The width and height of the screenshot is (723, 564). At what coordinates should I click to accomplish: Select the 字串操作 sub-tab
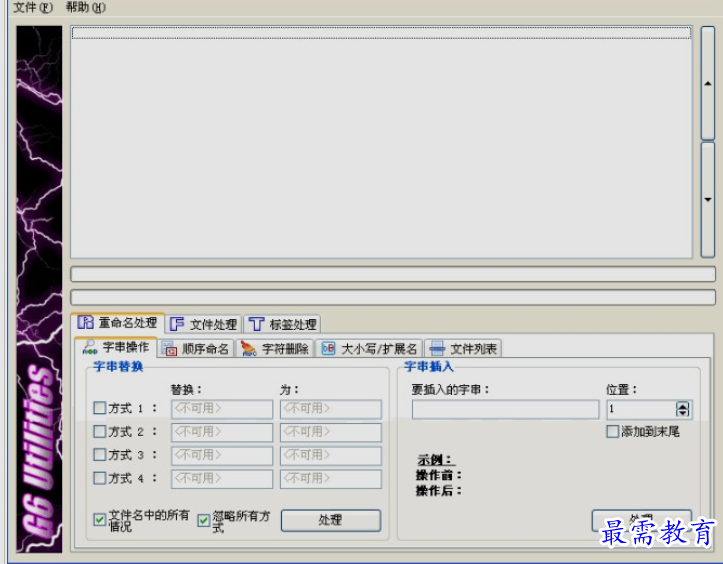click(116, 347)
